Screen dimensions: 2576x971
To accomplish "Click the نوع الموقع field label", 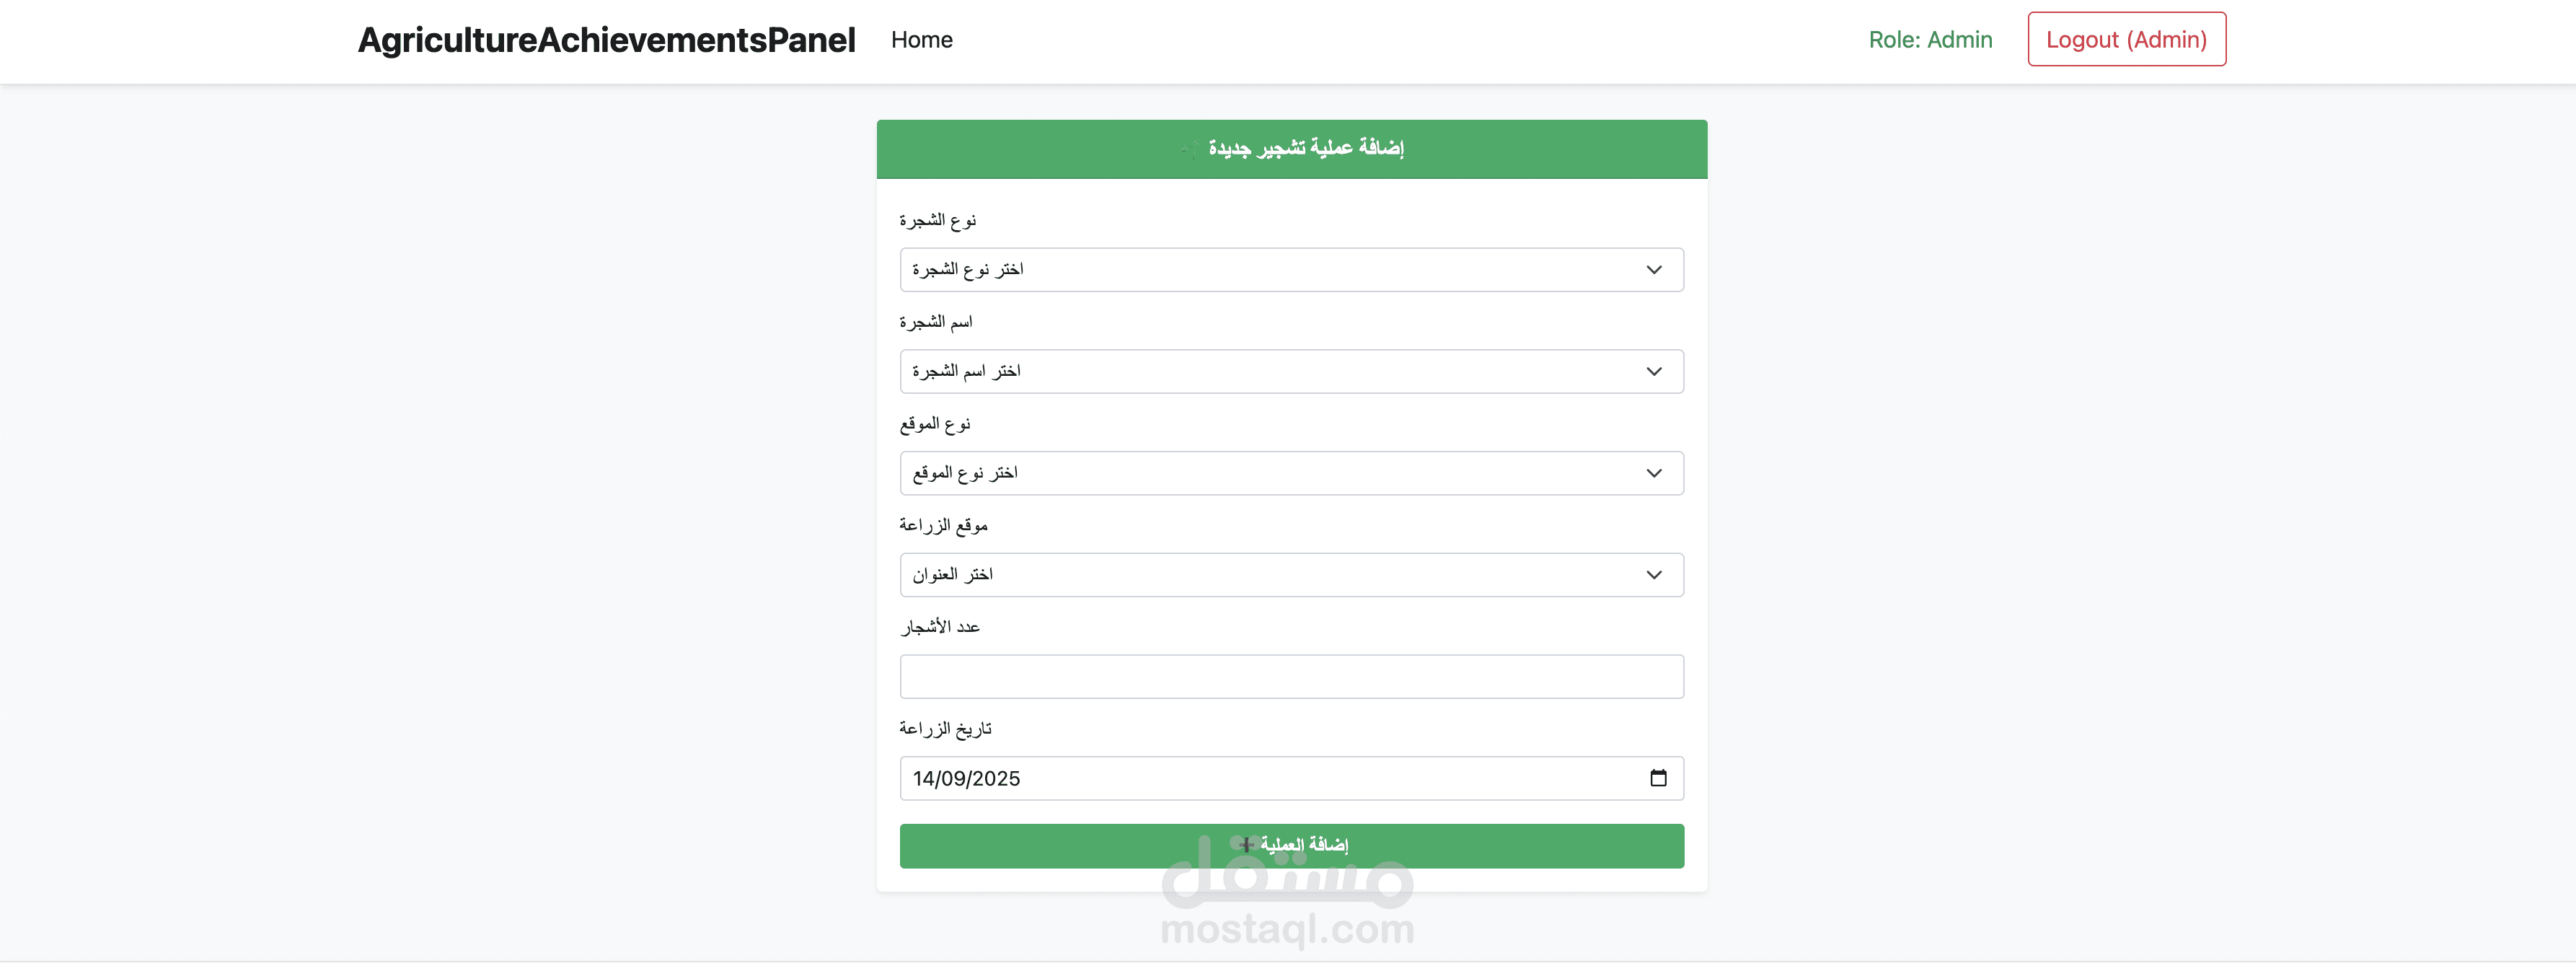I will (x=934, y=424).
